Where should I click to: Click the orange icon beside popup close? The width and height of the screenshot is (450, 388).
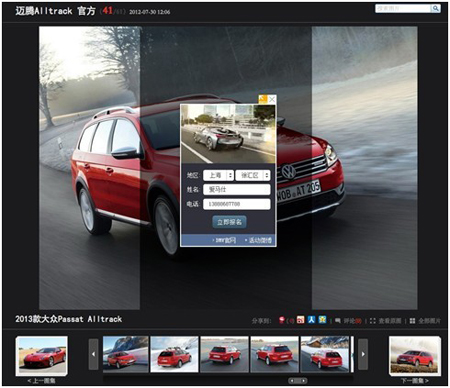(x=263, y=99)
